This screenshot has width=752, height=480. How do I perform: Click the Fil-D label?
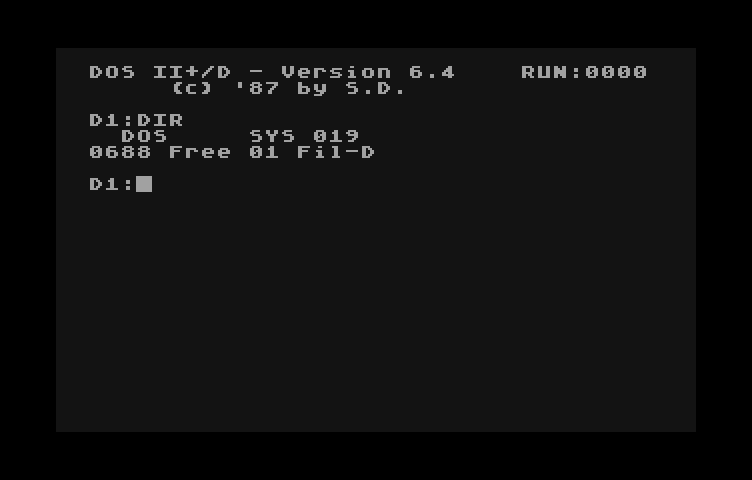(x=336, y=152)
